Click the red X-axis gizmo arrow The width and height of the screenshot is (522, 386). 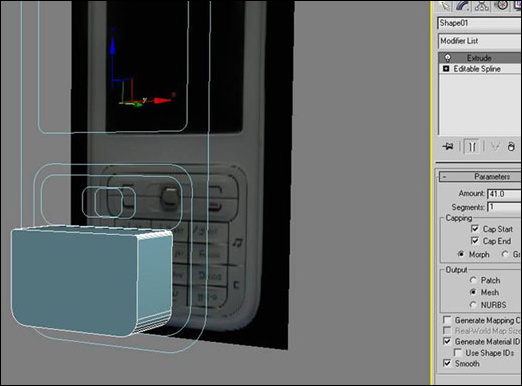pos(162,100)
